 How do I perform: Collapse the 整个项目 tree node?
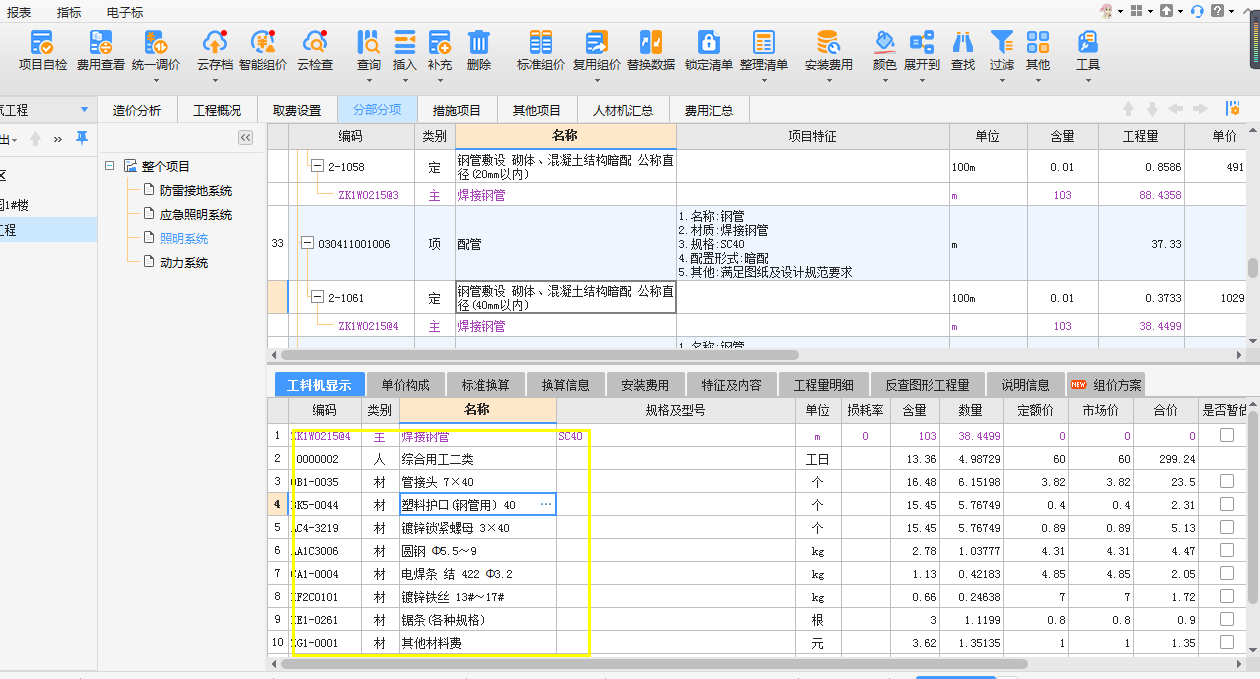click(110, 166)
